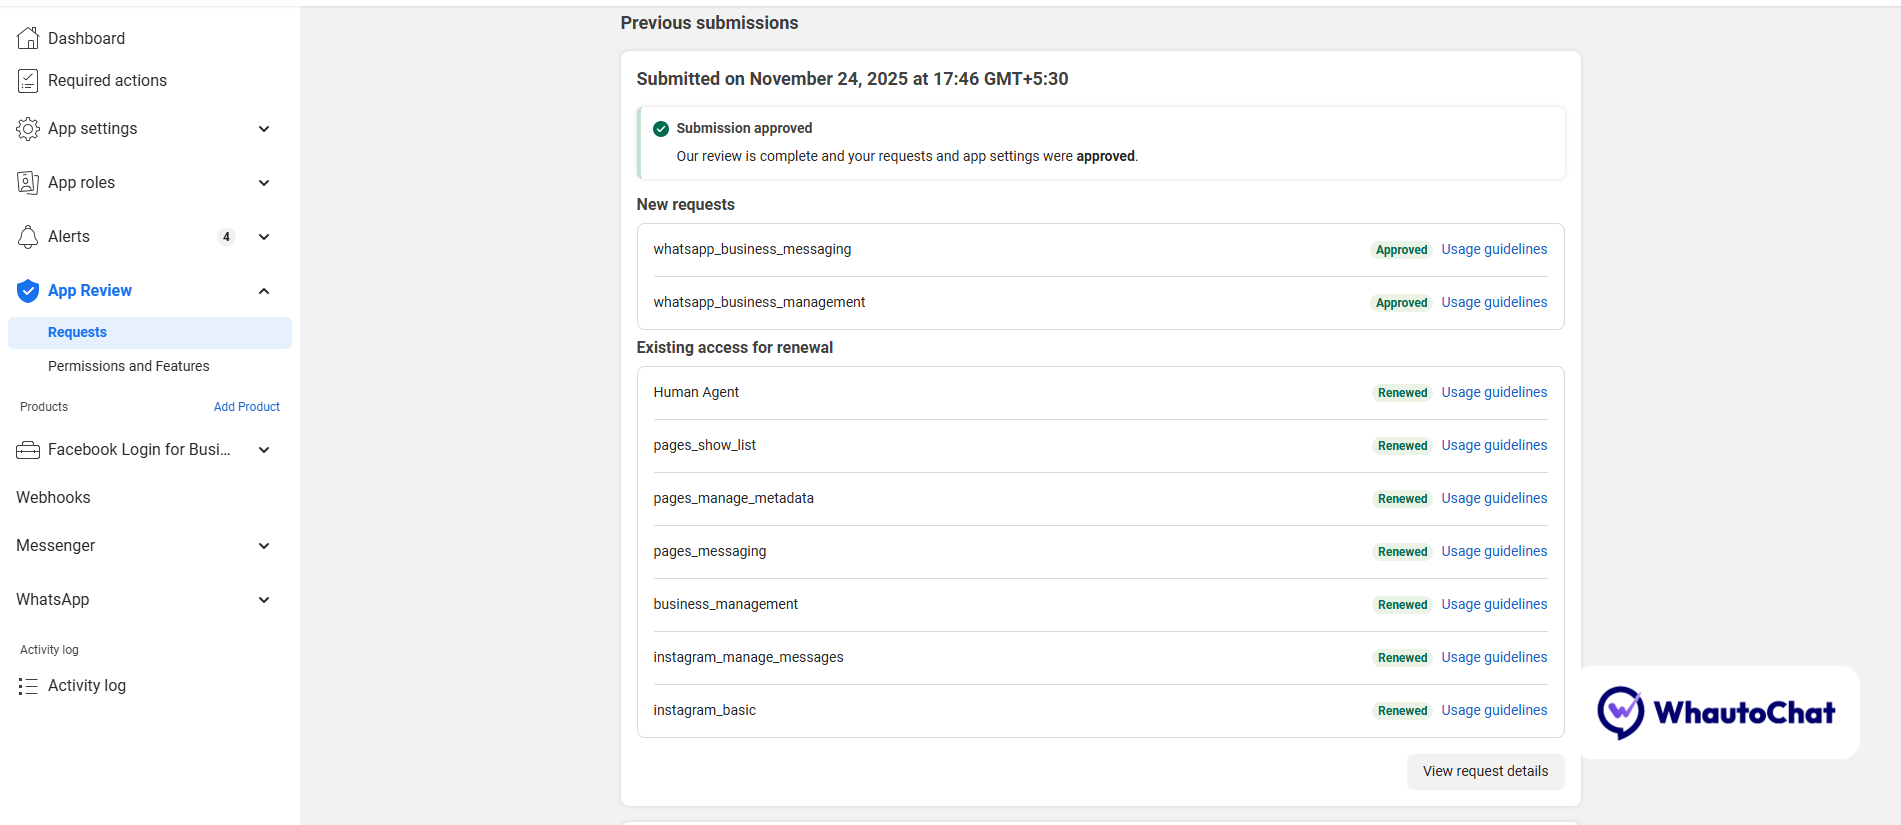Screen dimensions: 1901x825
Task: Expand the WhatsApp product menu
Action: 264,600
